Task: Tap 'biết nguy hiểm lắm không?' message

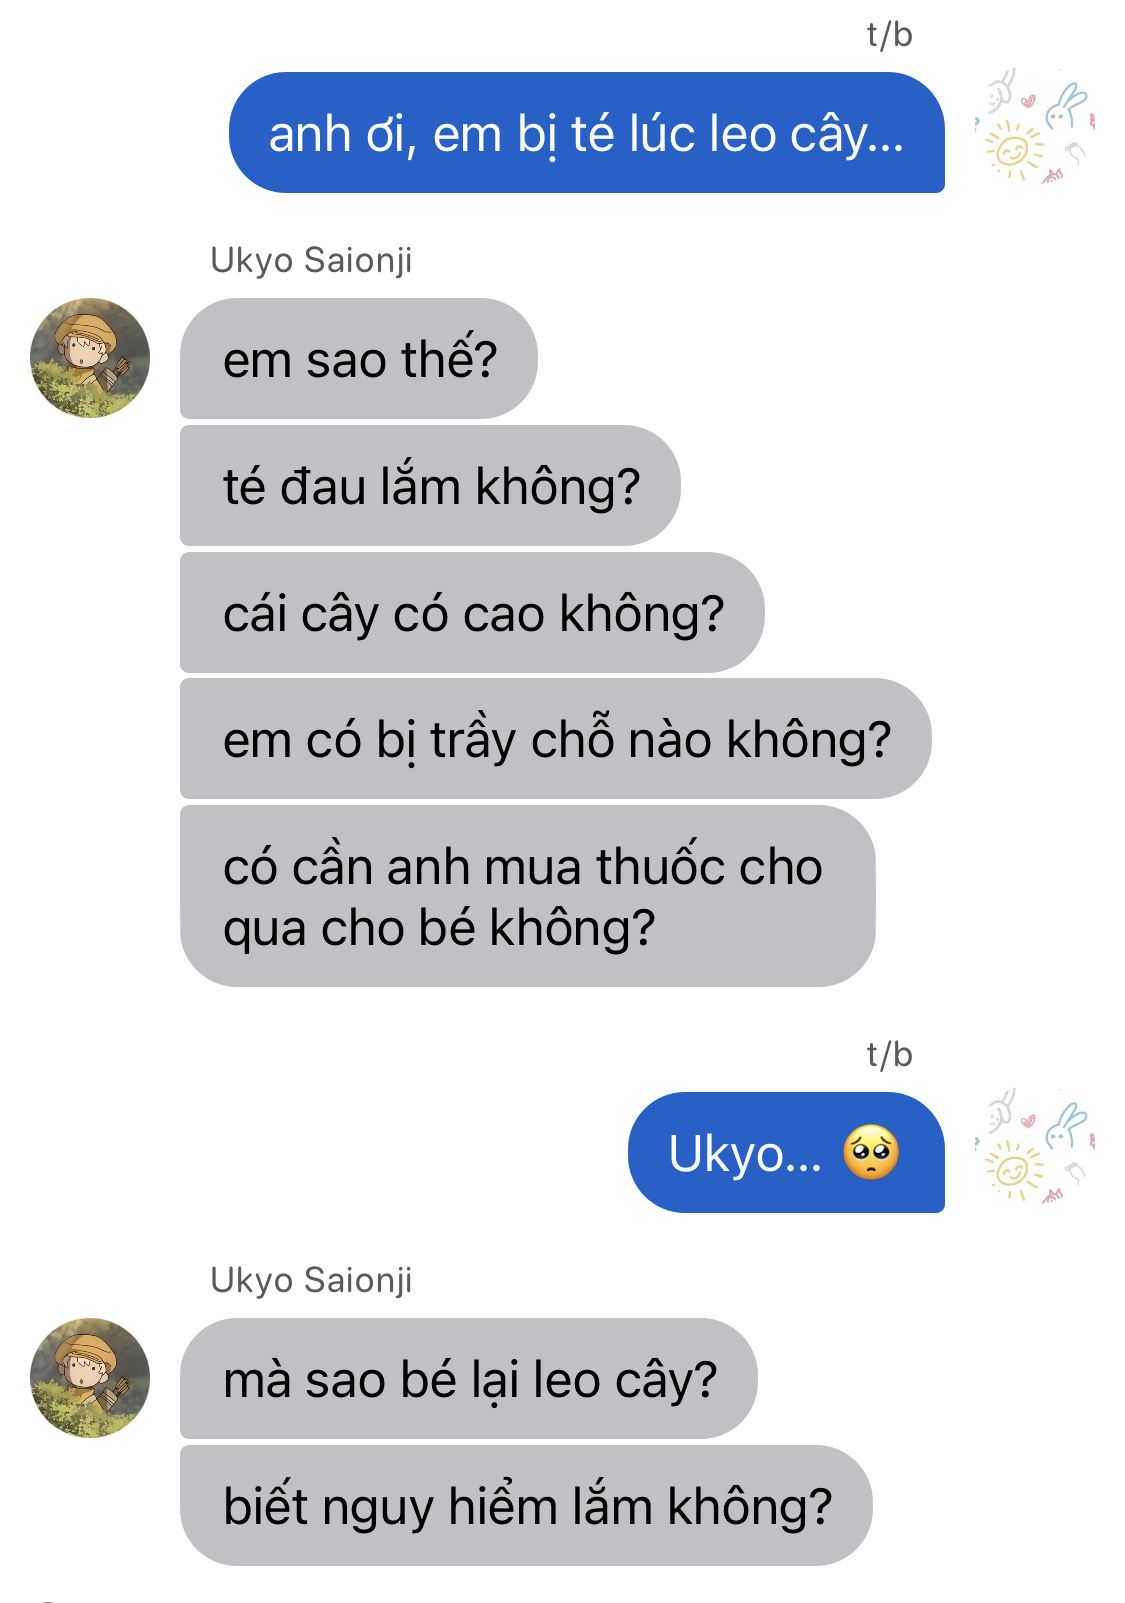Action: point(526,1505)
